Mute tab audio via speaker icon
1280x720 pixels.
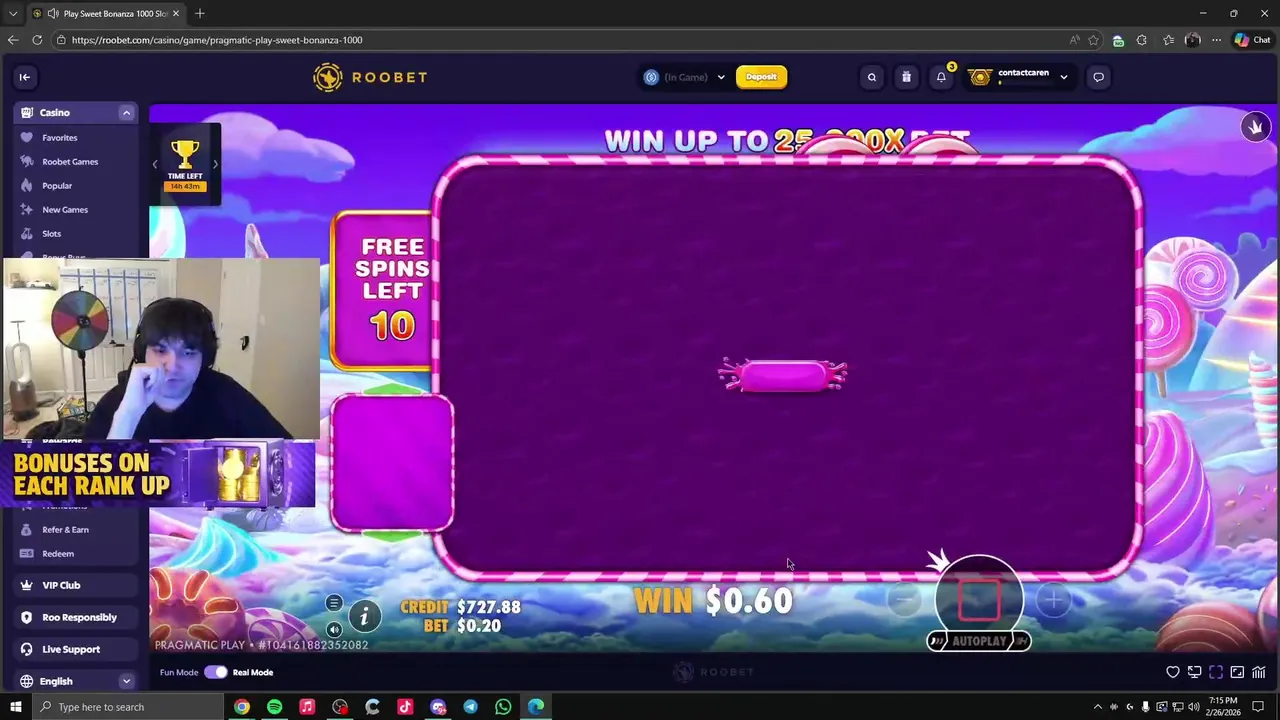51,14
